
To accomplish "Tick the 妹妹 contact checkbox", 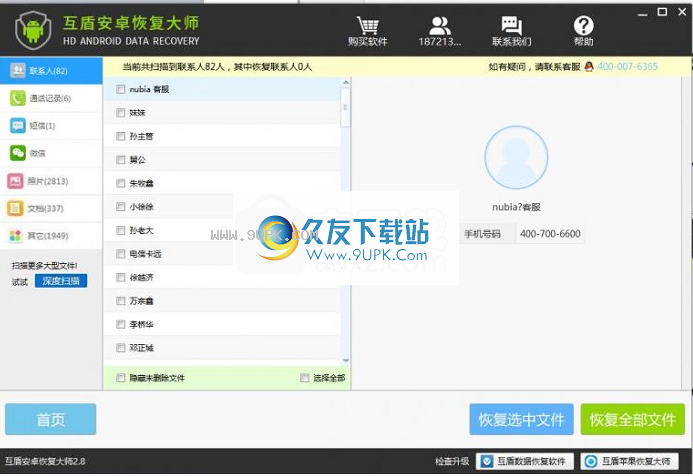I will [x=121, y=113].
